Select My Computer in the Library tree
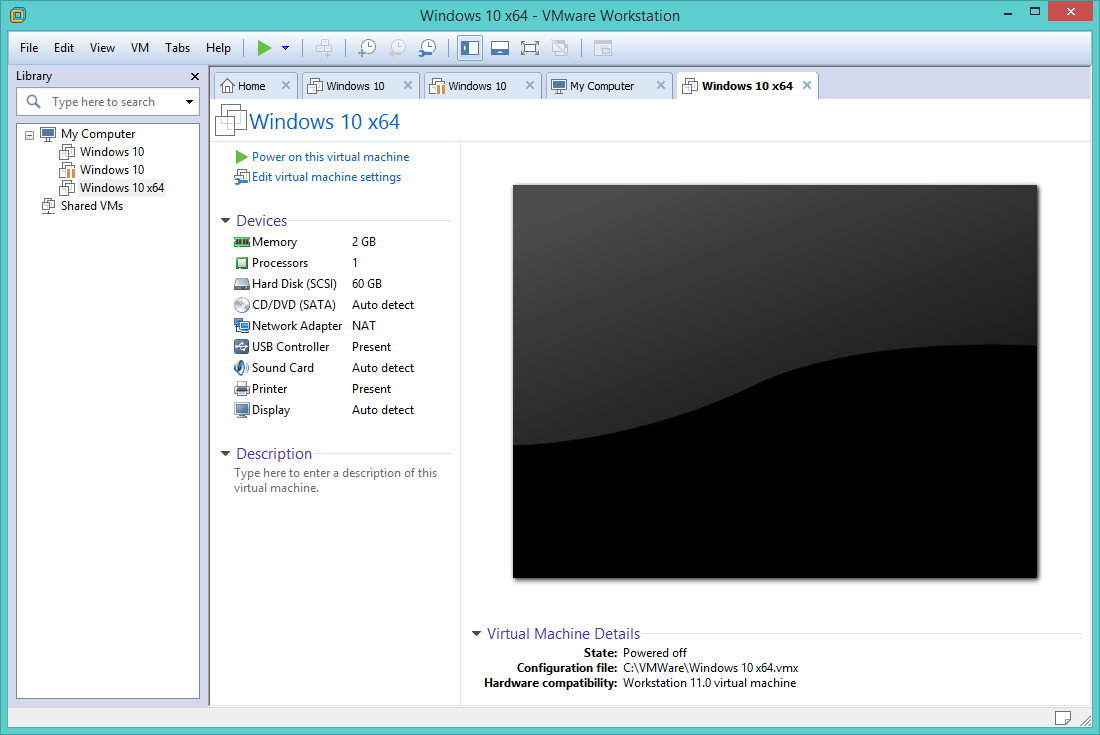This screenshot has height=735, width=1100. (x=98, y=133)
